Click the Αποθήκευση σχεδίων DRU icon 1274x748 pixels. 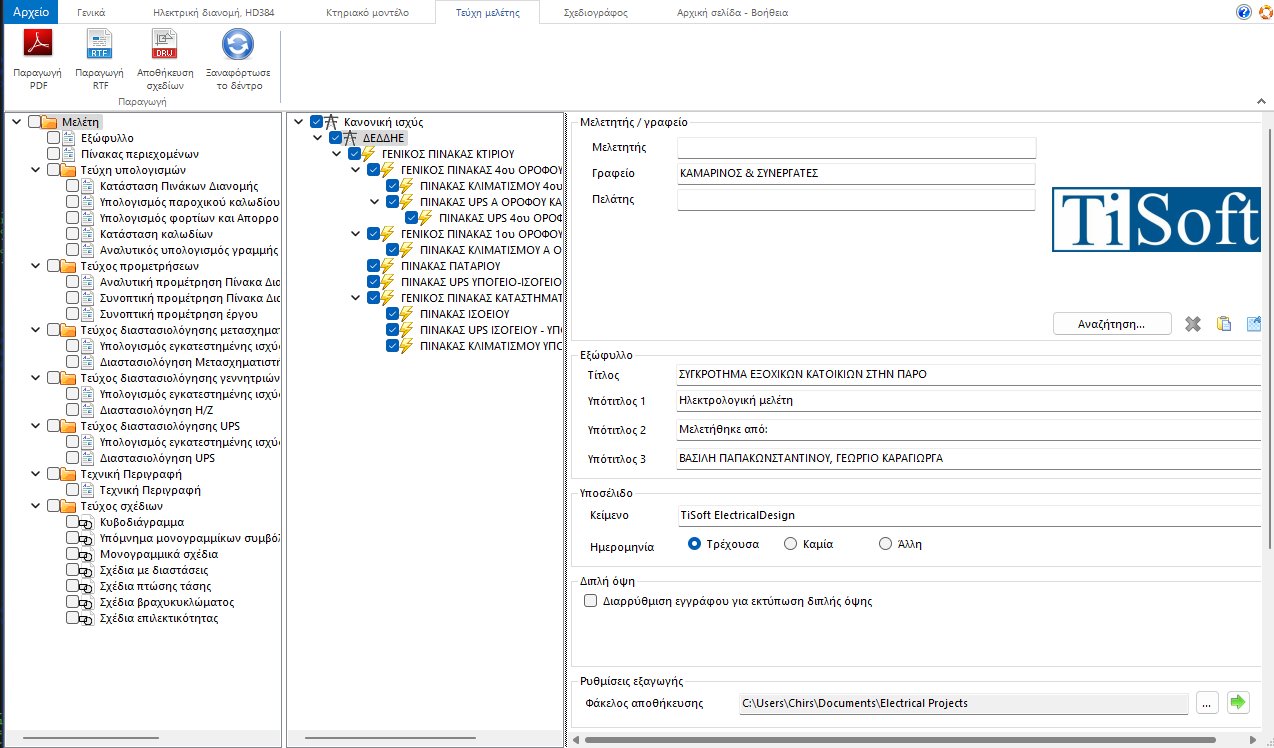(x=162, y=56)
